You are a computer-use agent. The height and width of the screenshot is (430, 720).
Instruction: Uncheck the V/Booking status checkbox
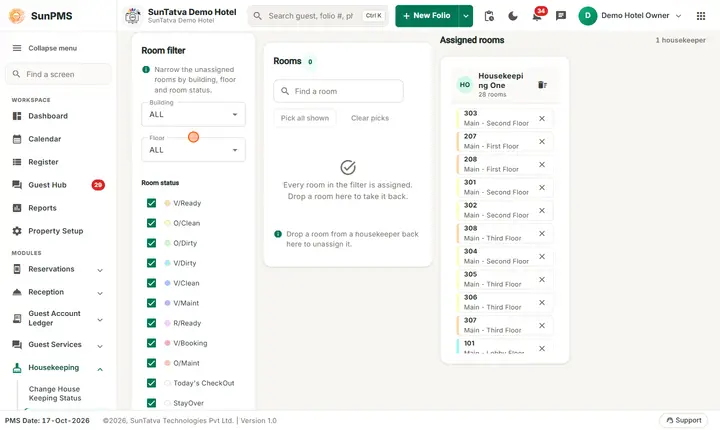point(151,343)
